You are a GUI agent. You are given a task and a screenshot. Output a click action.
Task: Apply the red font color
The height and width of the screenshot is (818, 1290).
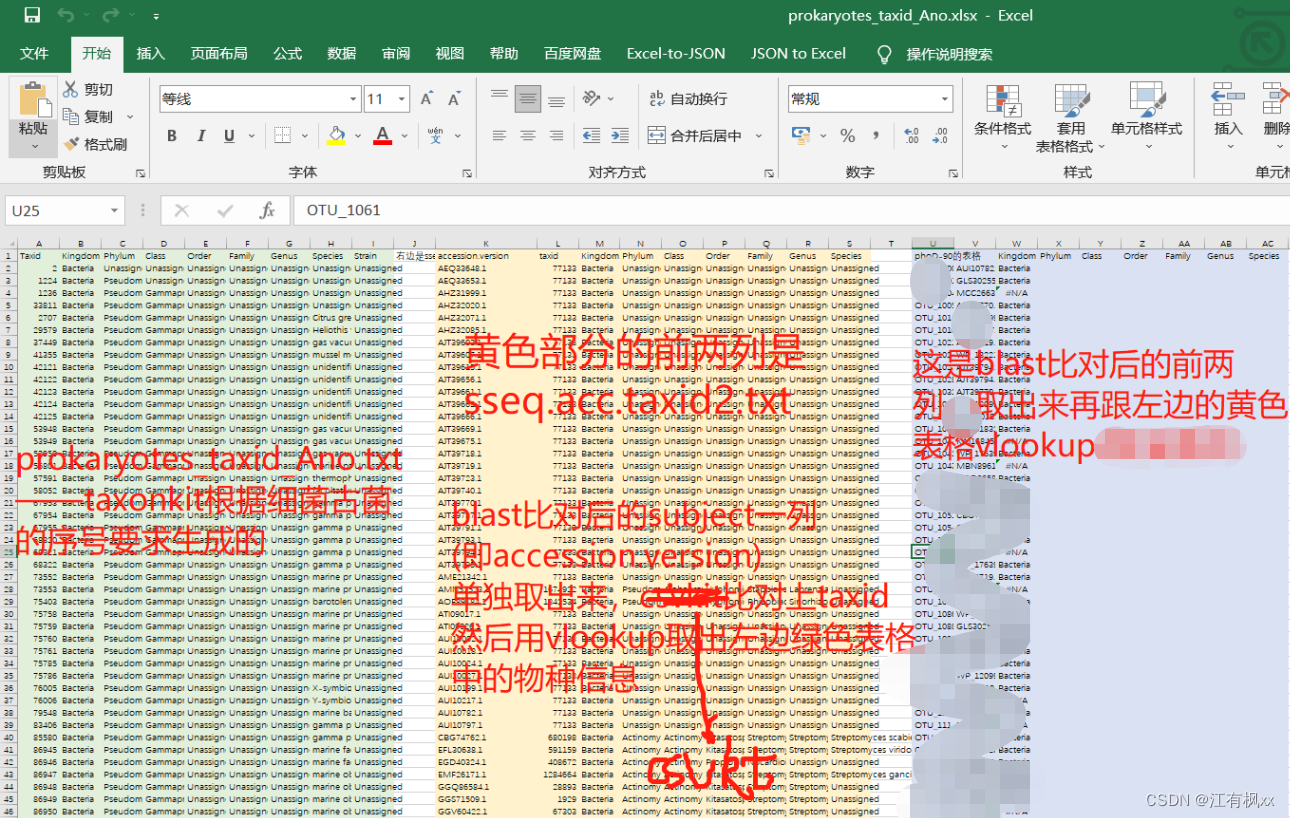click(382, 136)
